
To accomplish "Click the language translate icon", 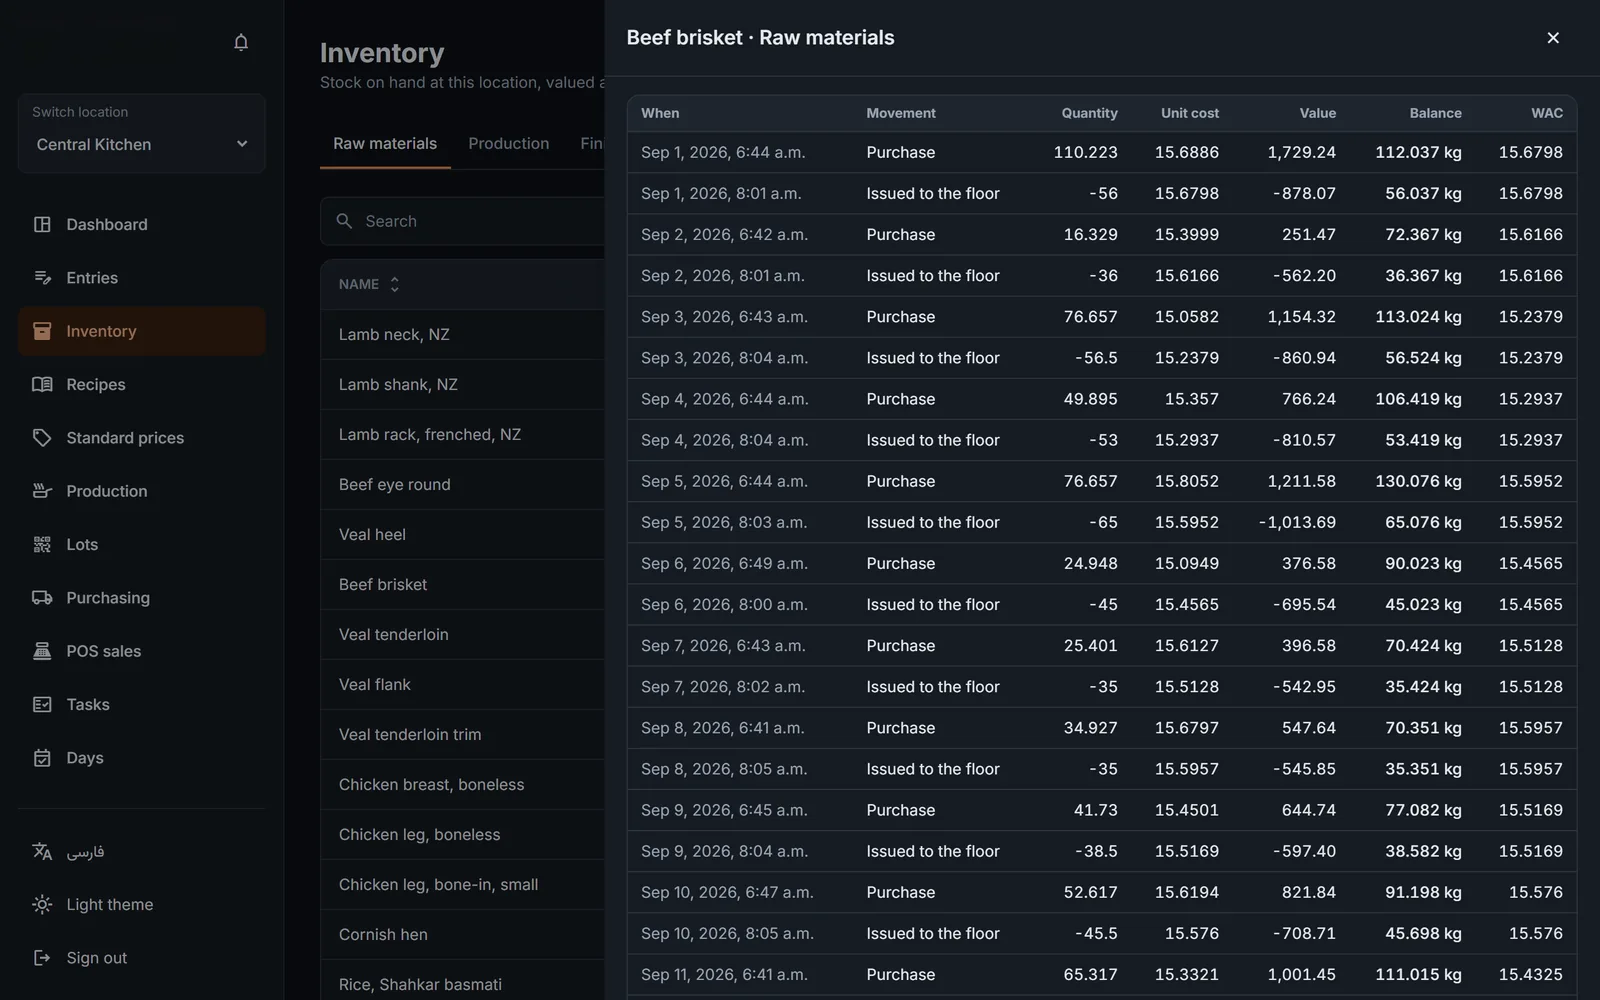I will 42,851.
